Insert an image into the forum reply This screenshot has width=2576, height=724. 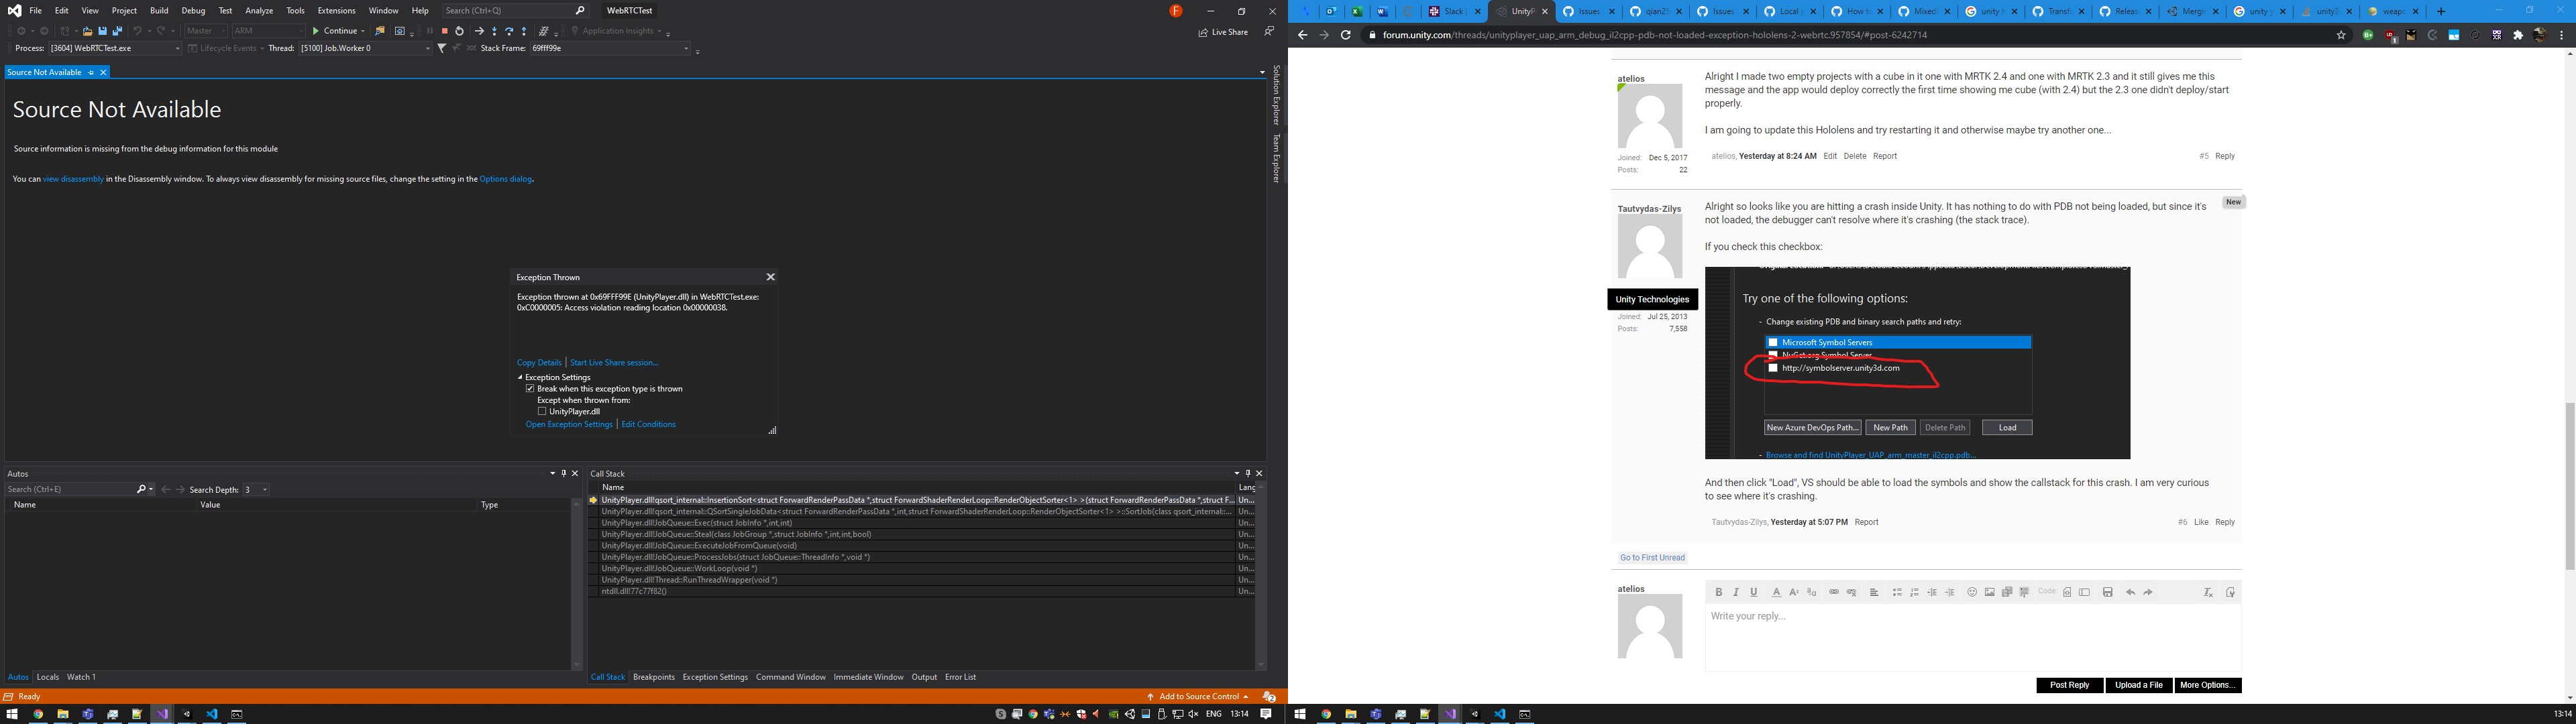(1990, 592)
